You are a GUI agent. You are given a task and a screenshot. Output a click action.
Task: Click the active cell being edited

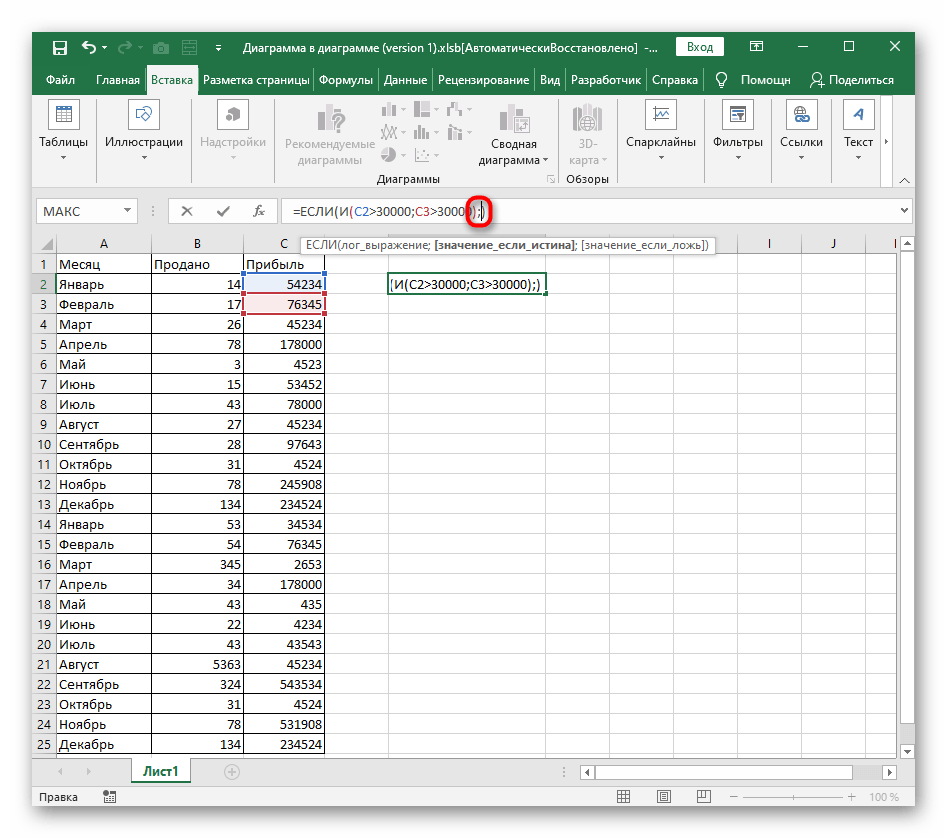tap(466, 284)
